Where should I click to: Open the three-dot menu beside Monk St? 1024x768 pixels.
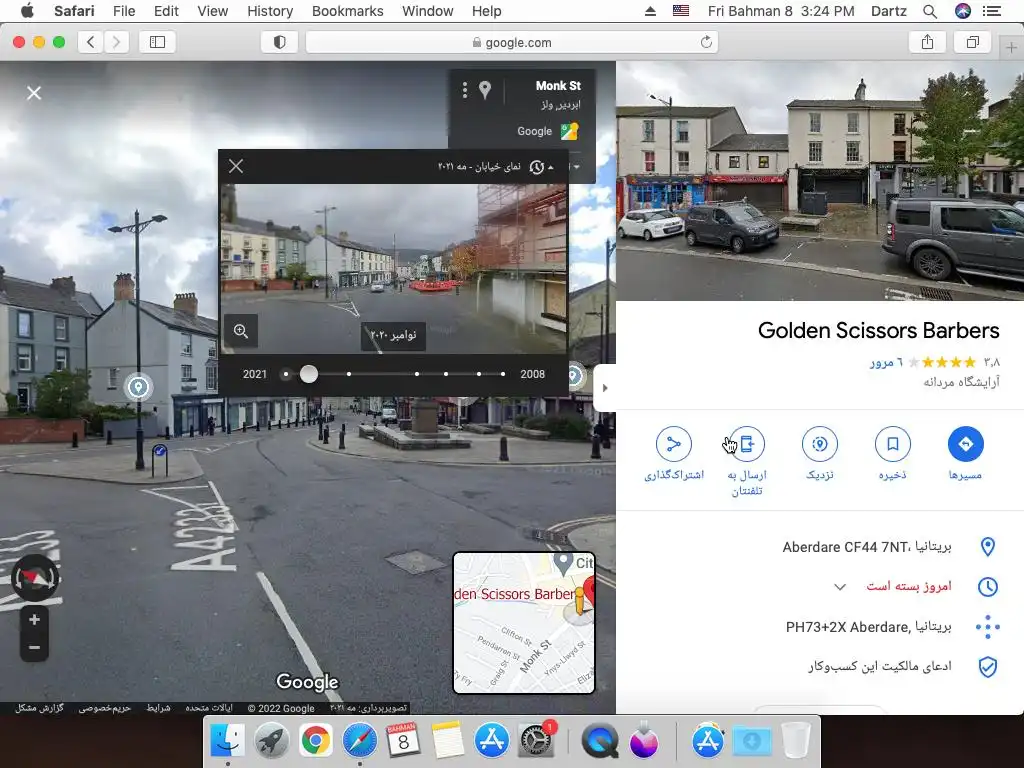464,89
